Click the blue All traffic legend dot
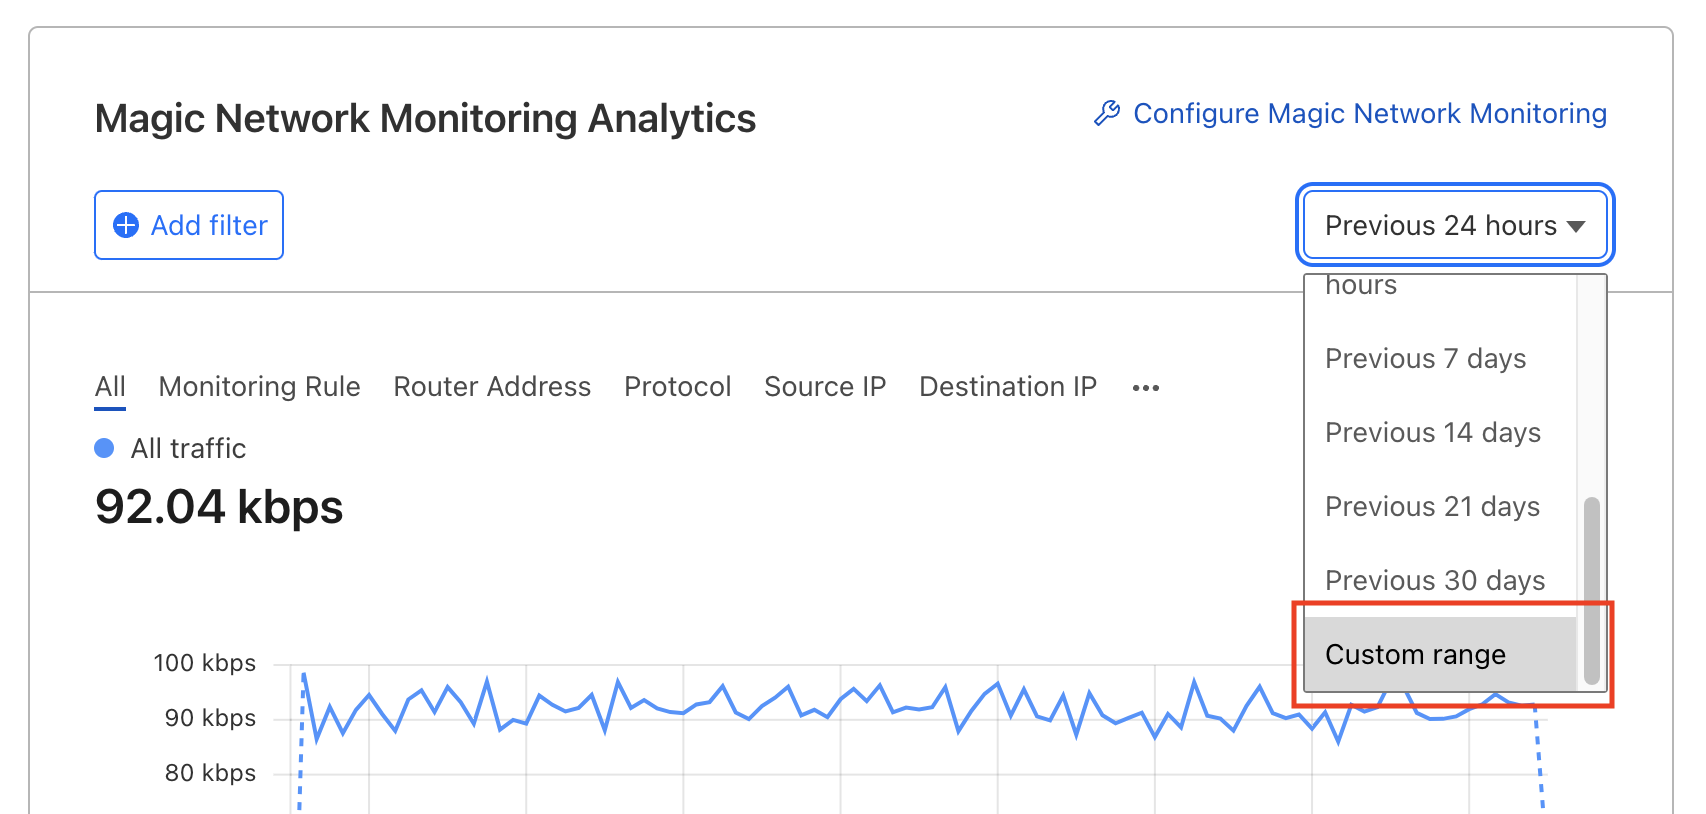The height and width of the screenshot is (814, 1706). coord(104,448)
